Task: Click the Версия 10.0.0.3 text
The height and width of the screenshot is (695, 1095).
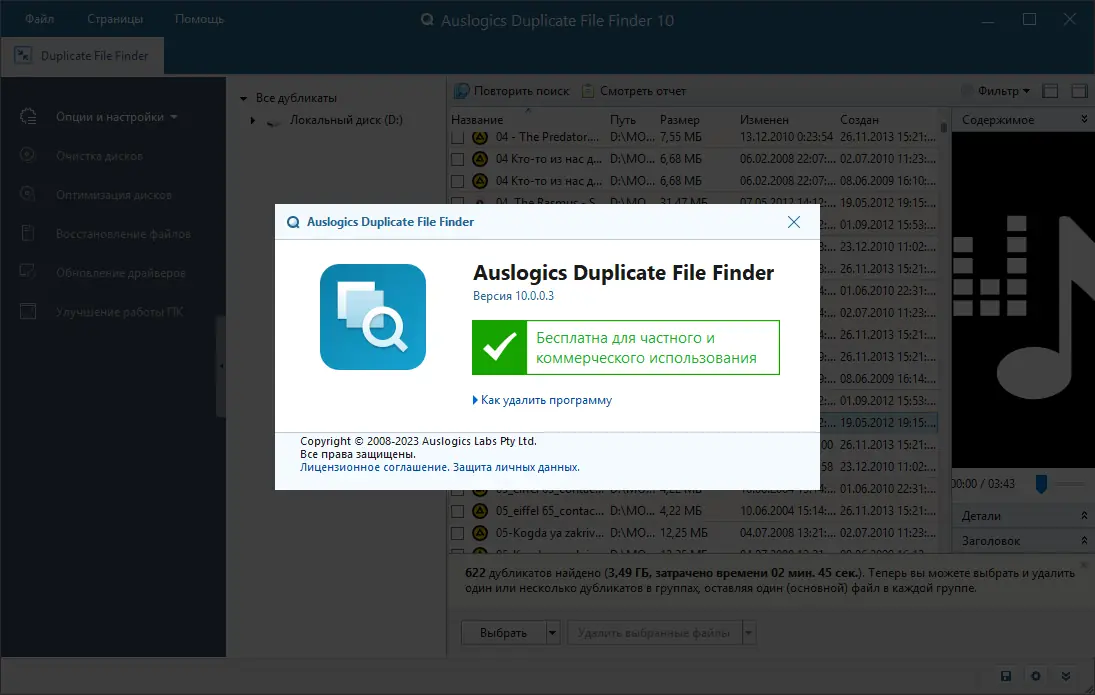Action: click(x=513, y=296)
